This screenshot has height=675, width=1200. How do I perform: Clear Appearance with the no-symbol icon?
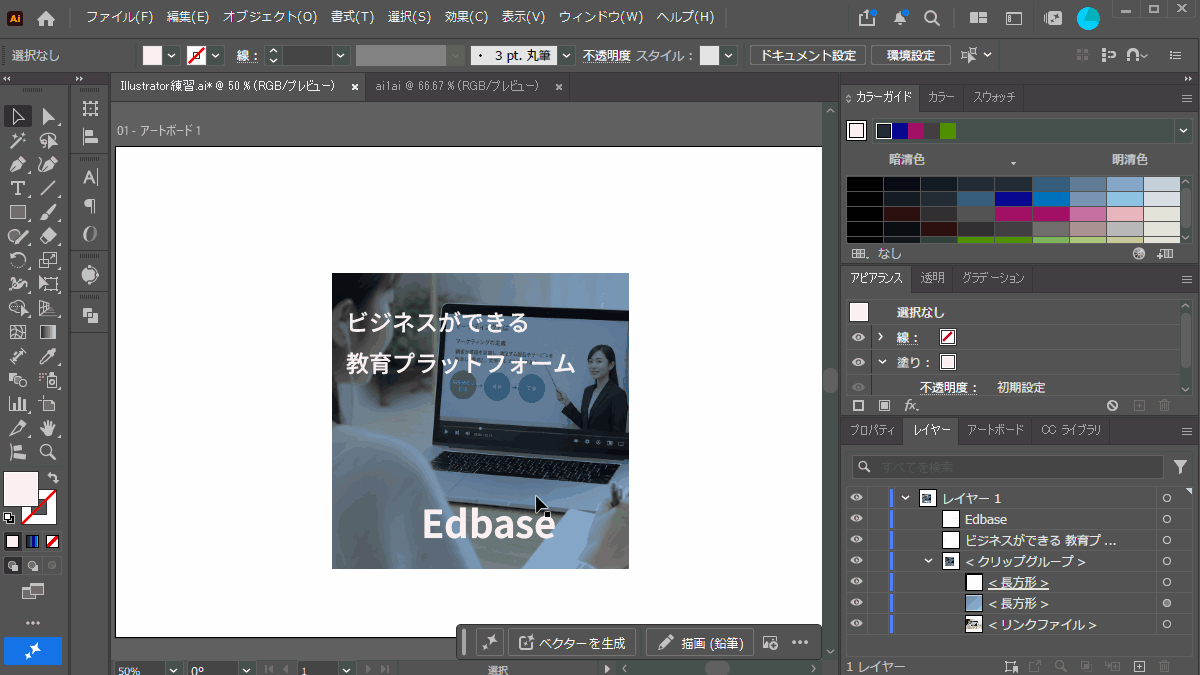click(1112, 405)
